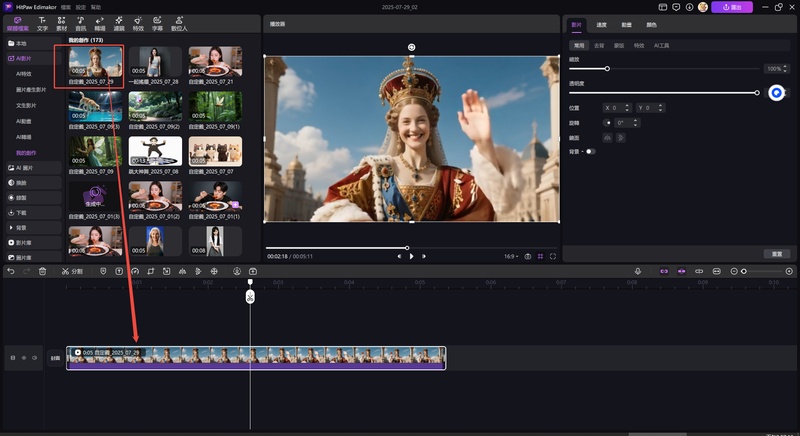Toggle the second purple magnet snapping icon
The width and height of the screenshot is (800, 436).
(x=681, y=271)
